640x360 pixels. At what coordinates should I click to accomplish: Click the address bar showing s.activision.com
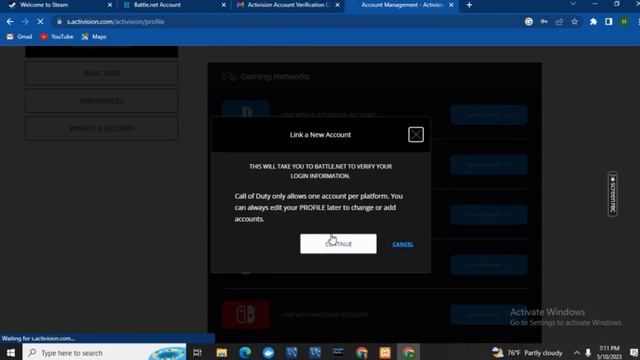click(x=286, y=22)
